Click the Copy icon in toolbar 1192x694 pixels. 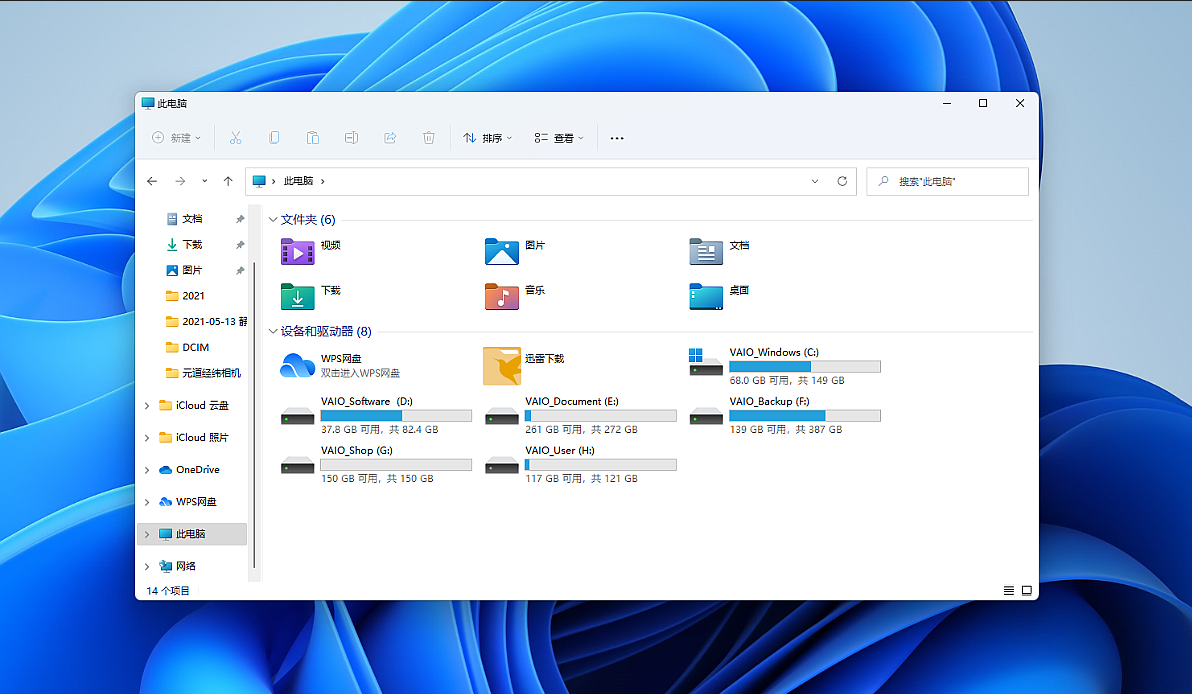[274, 138]
